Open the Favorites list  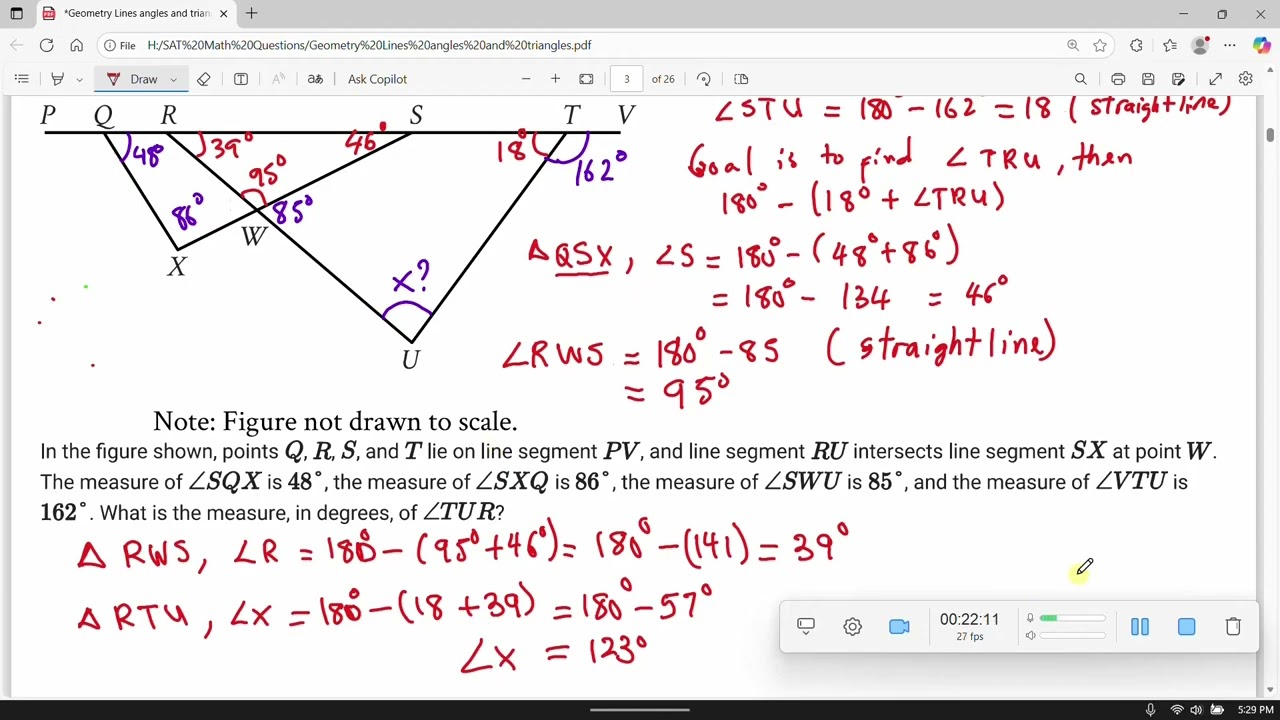[x=1170, y=45]
